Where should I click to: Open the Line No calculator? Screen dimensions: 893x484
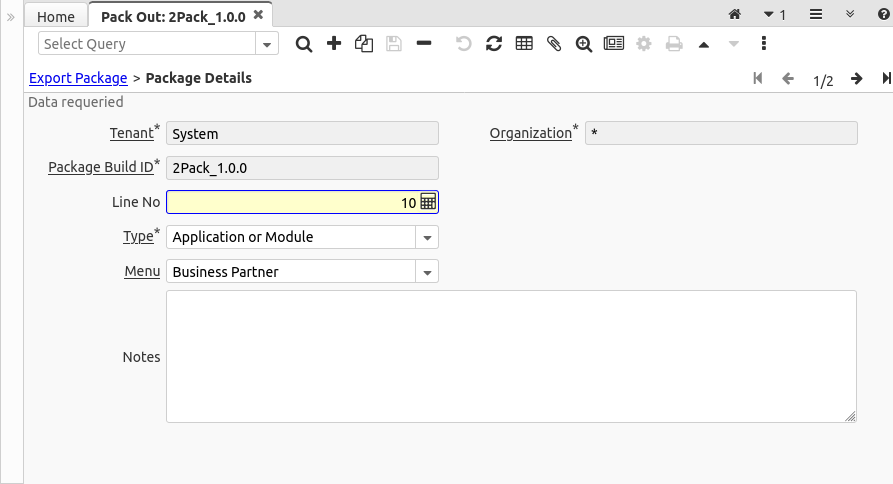coord(428,202)
